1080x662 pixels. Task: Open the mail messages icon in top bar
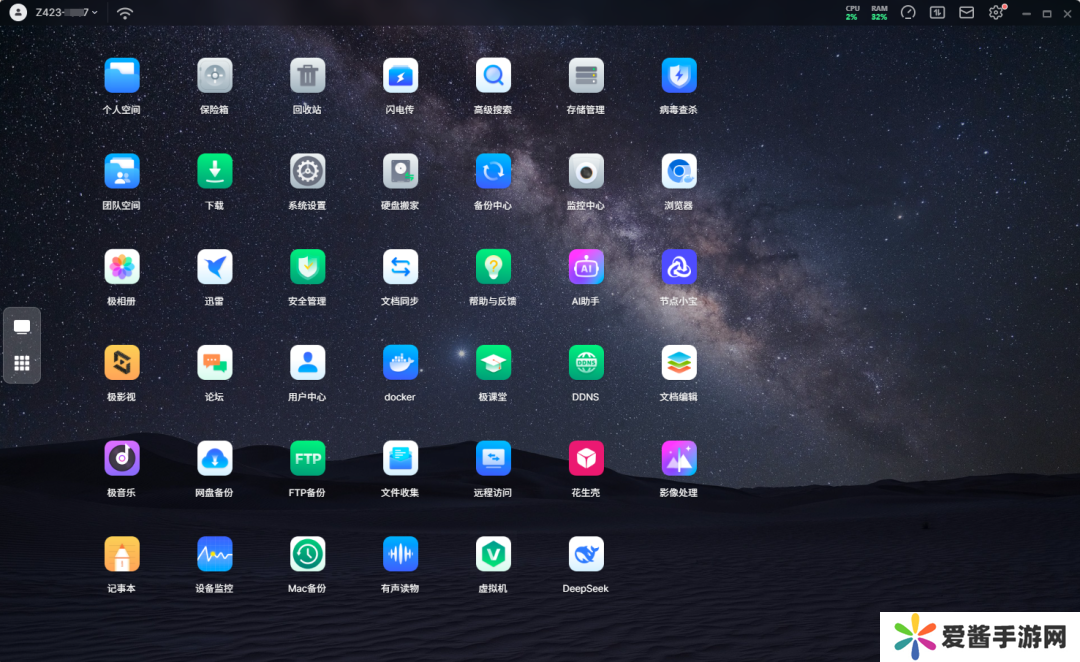click(x=966, y=13)
